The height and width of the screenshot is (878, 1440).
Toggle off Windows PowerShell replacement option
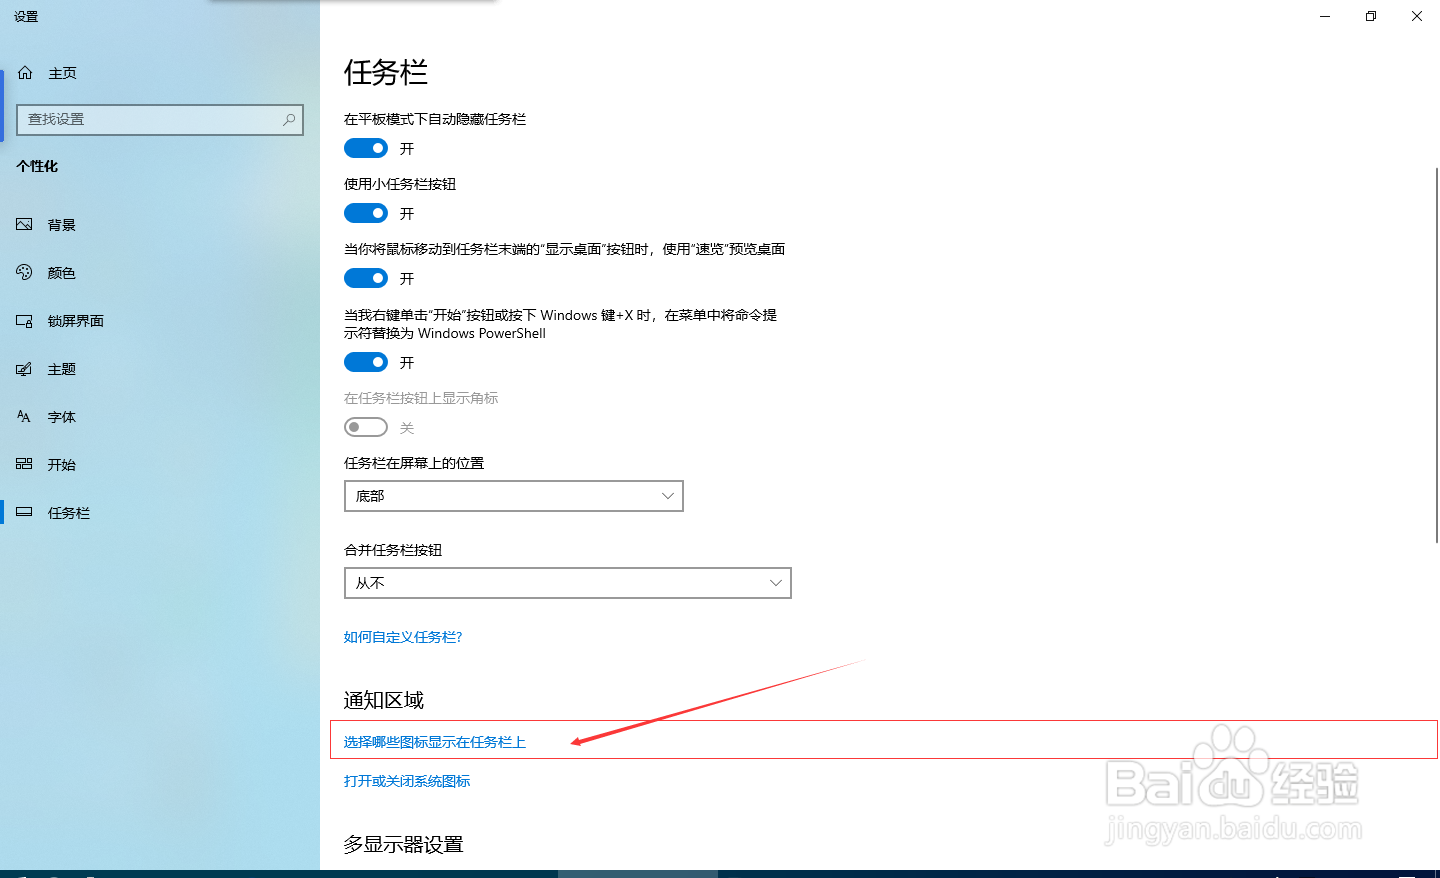(x=365, y=361)
